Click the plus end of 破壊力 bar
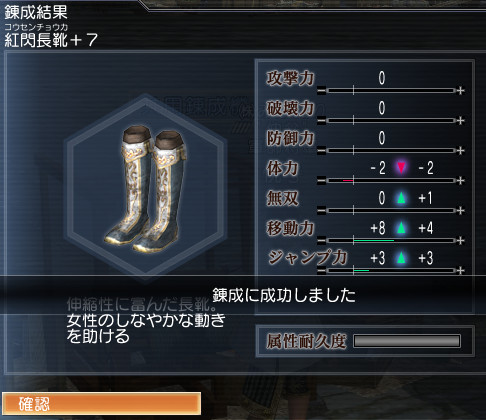This screenshot has height=420, width=486. [460, 120]
